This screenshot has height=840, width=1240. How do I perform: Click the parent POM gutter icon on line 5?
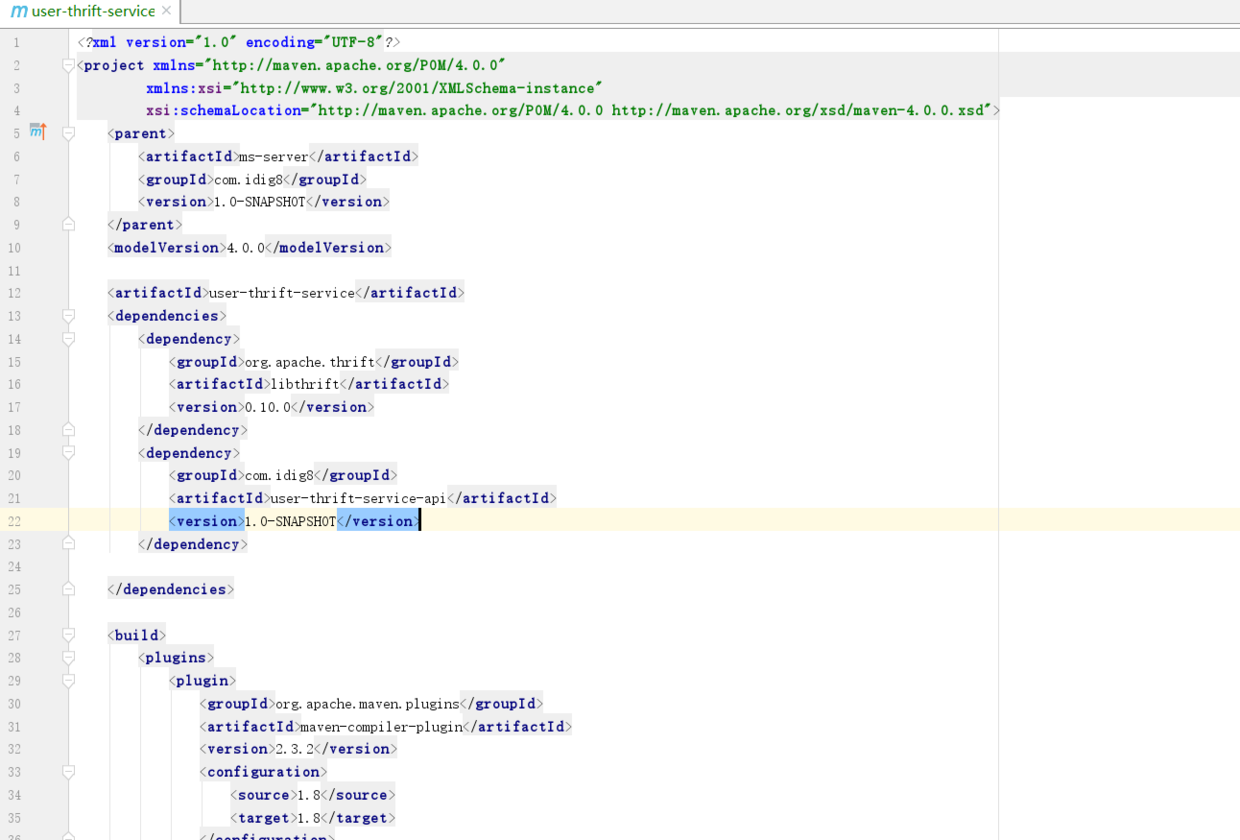click(x=38, y=132)
